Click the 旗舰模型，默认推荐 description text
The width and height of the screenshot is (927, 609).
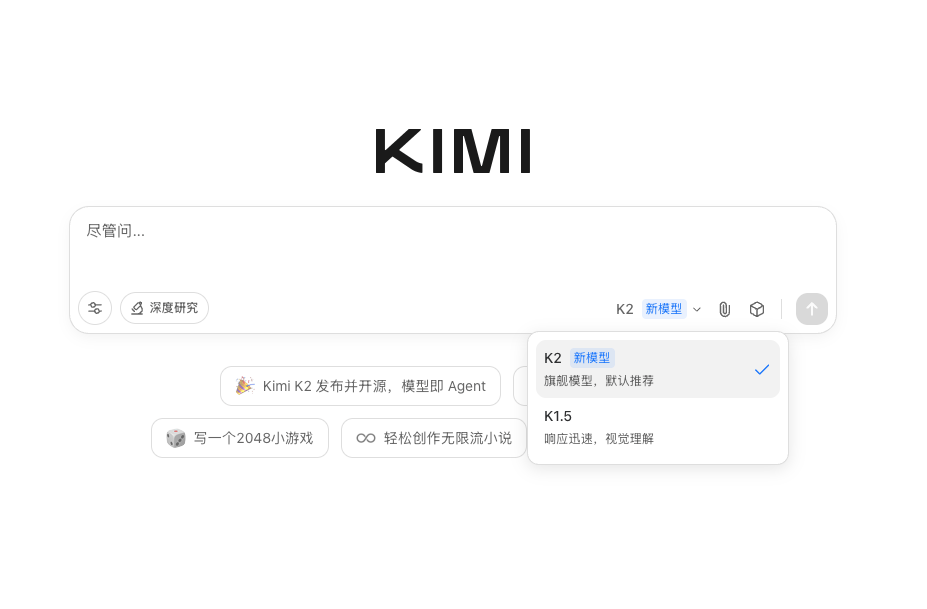click(599, 381)
